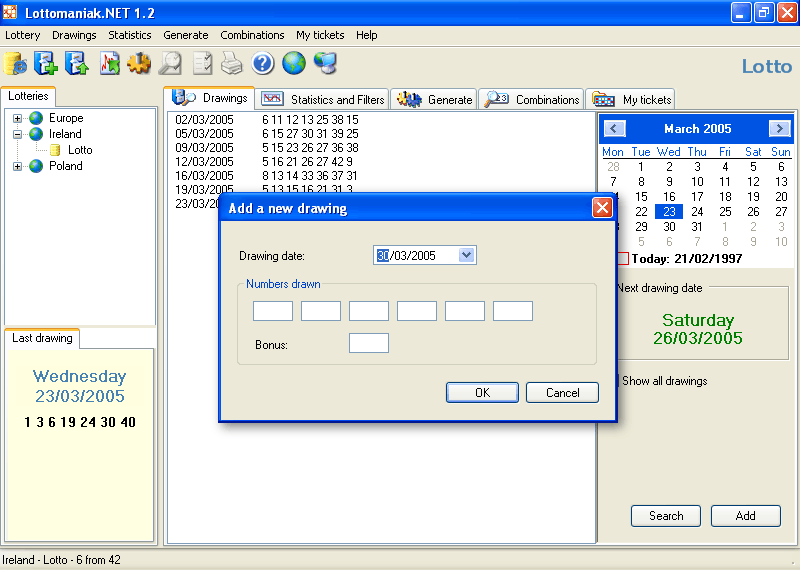Go to previous month in calendar
Screen dimensions: 800x570
pyautogui.click(x=614, y=129)
